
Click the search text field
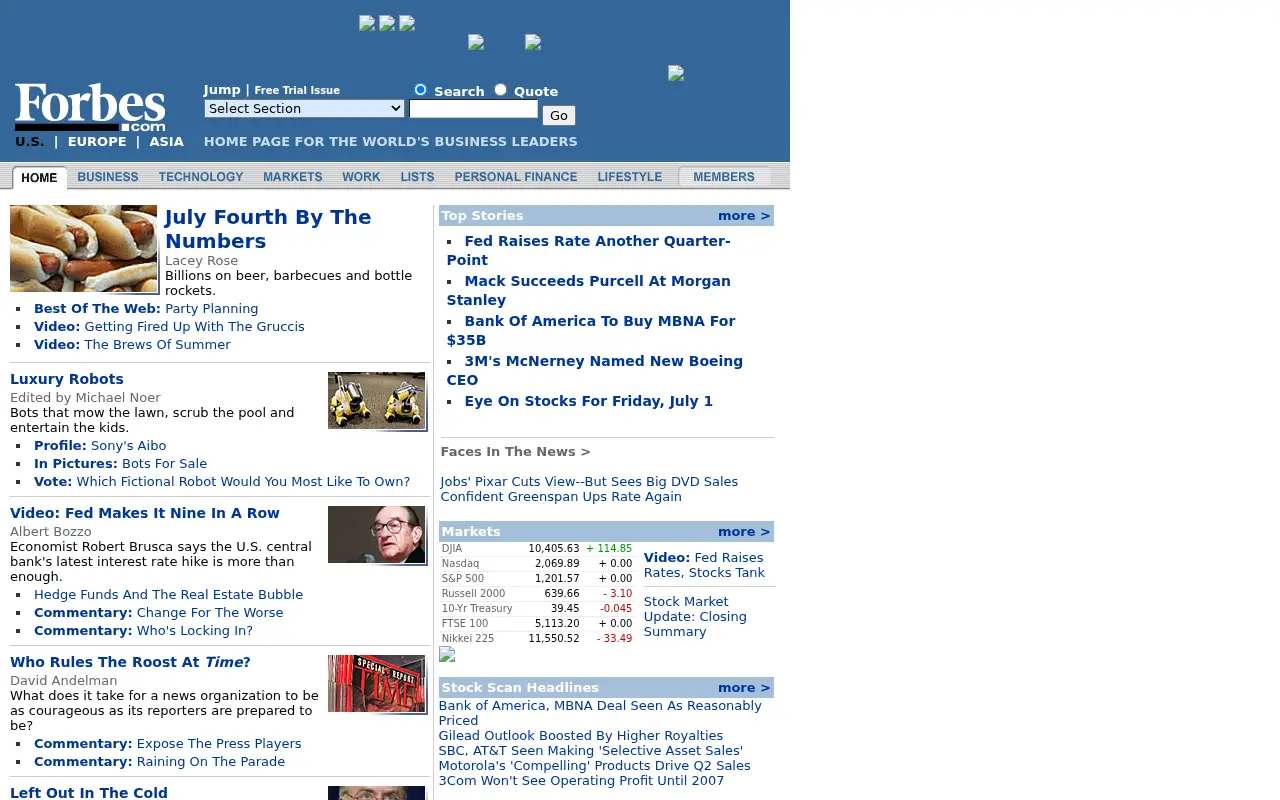[x=473, y=109]
